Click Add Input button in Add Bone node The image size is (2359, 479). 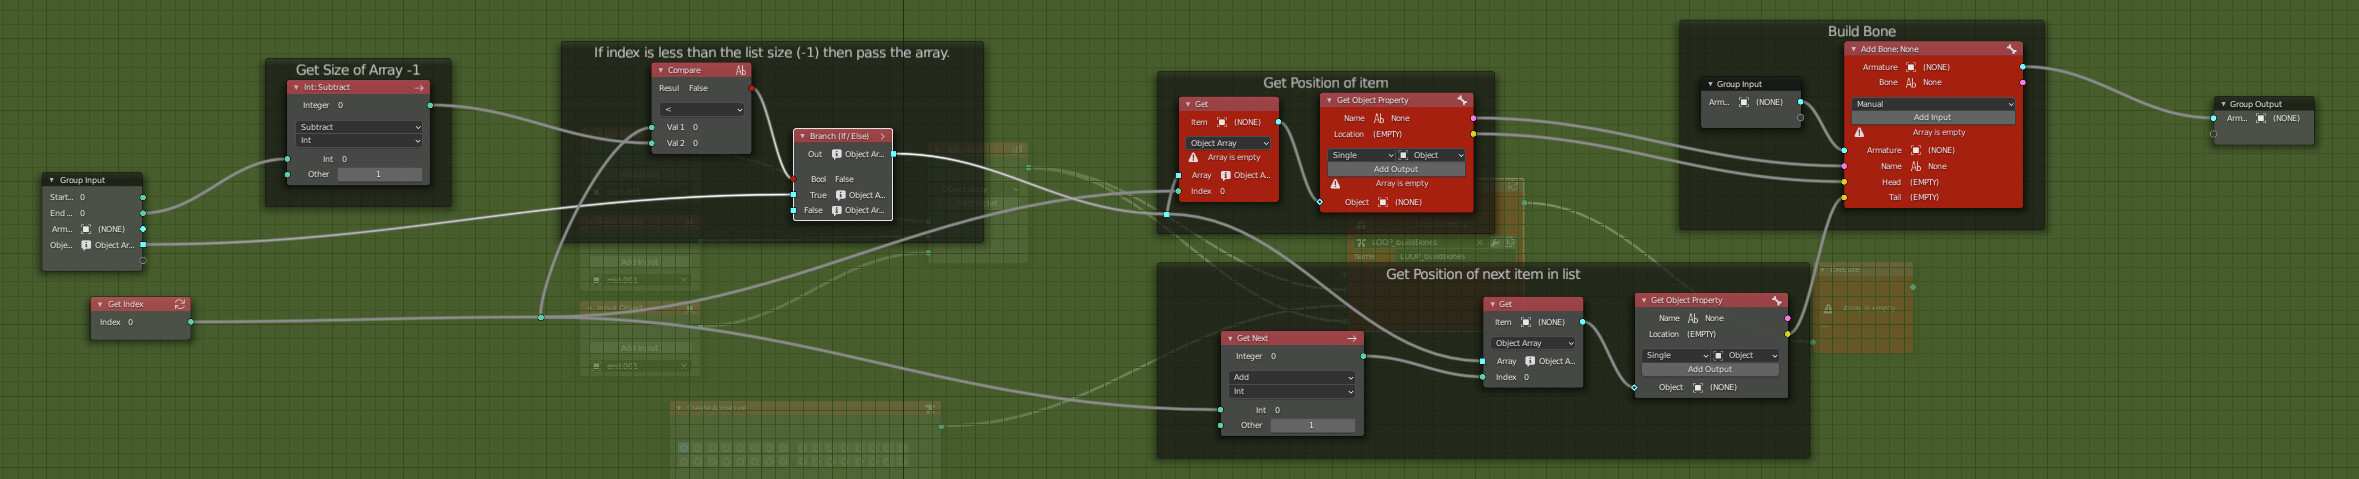click(x=1933, y=117)
